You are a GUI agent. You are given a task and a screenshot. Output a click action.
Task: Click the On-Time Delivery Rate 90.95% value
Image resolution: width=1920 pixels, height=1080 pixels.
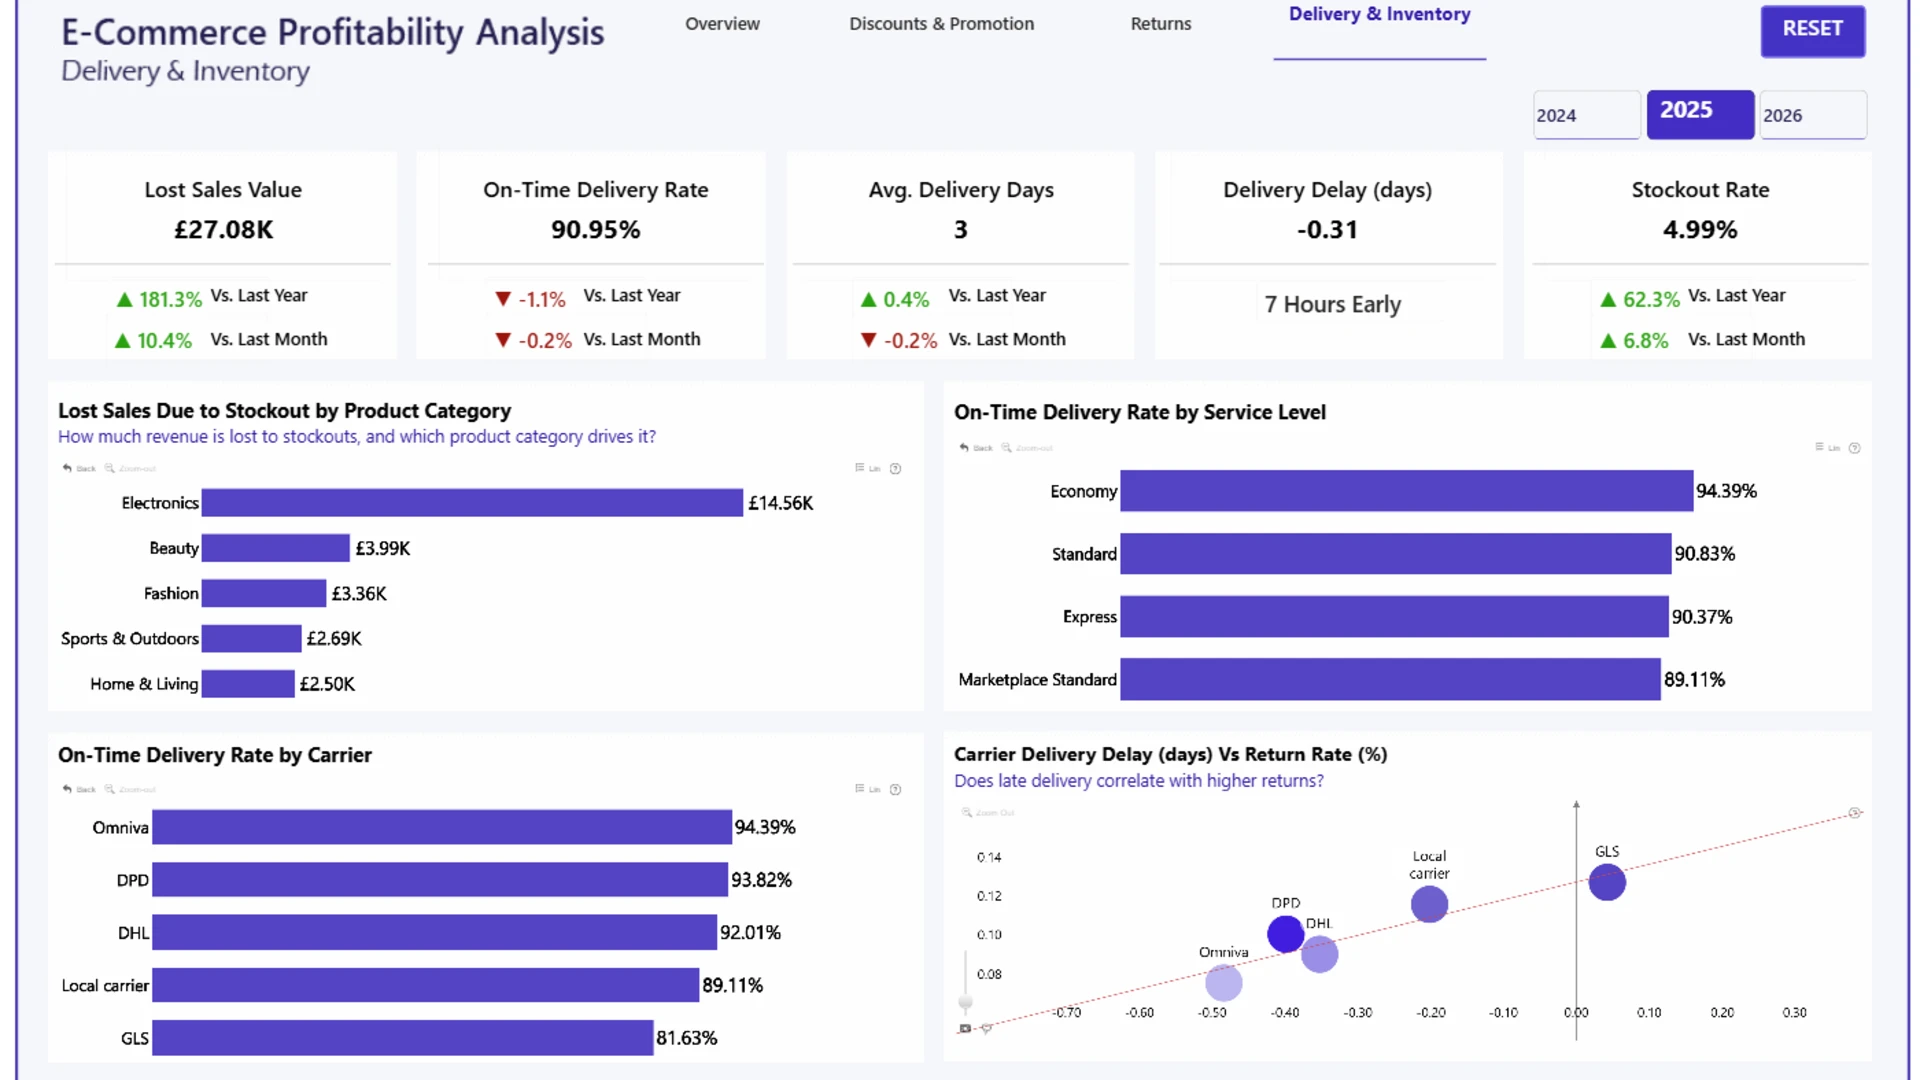[x=595, y=230]
